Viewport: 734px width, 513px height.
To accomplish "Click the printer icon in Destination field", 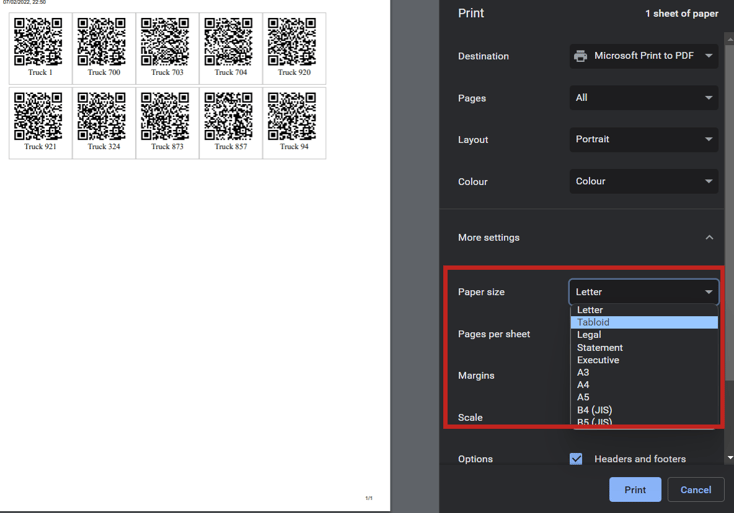I will tap(580, 56).
